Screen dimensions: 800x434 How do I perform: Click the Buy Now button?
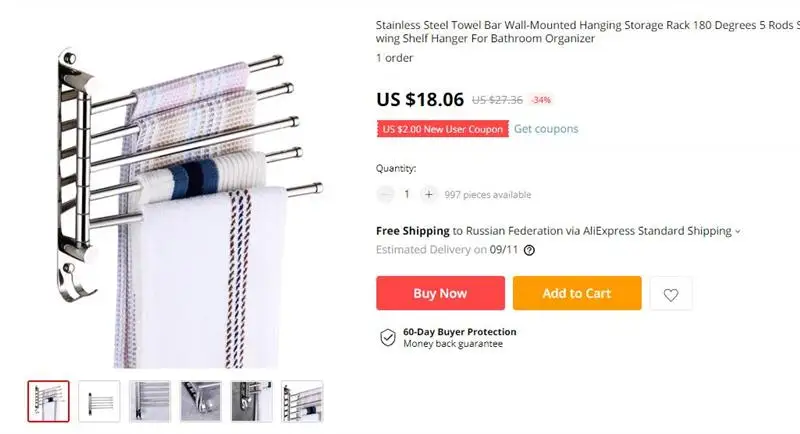coord(440,293)
